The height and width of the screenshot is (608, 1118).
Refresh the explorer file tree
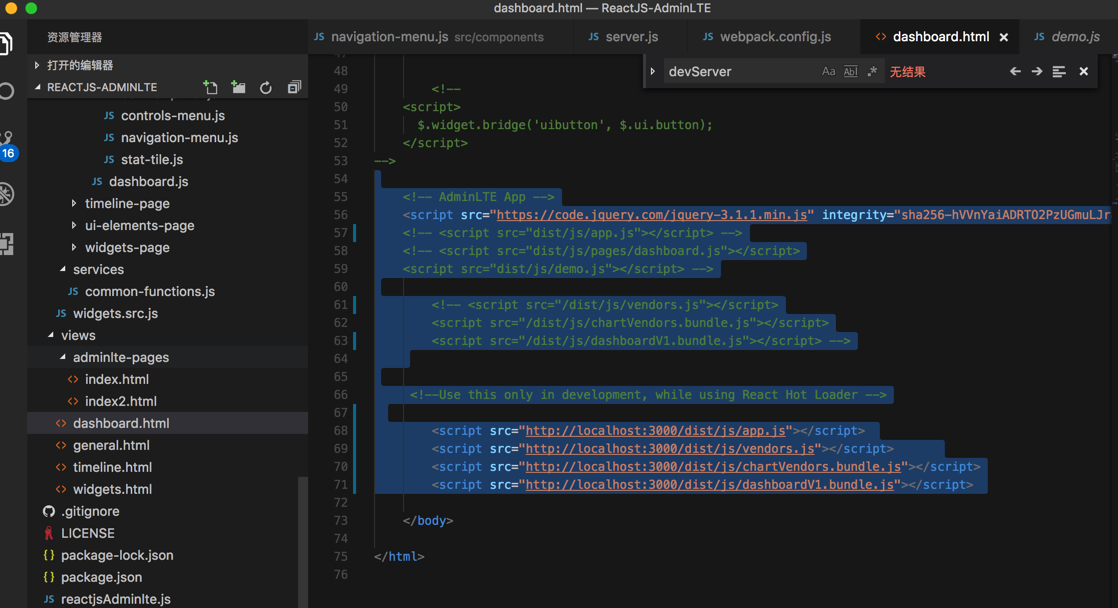[266, 88]
